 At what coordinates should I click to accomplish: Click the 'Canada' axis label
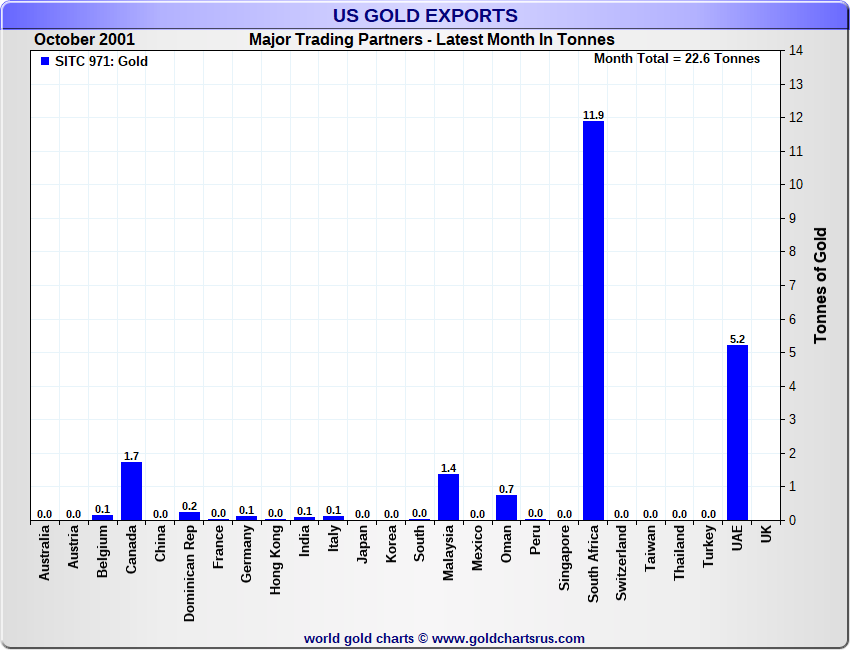click(x=131, y=550)
